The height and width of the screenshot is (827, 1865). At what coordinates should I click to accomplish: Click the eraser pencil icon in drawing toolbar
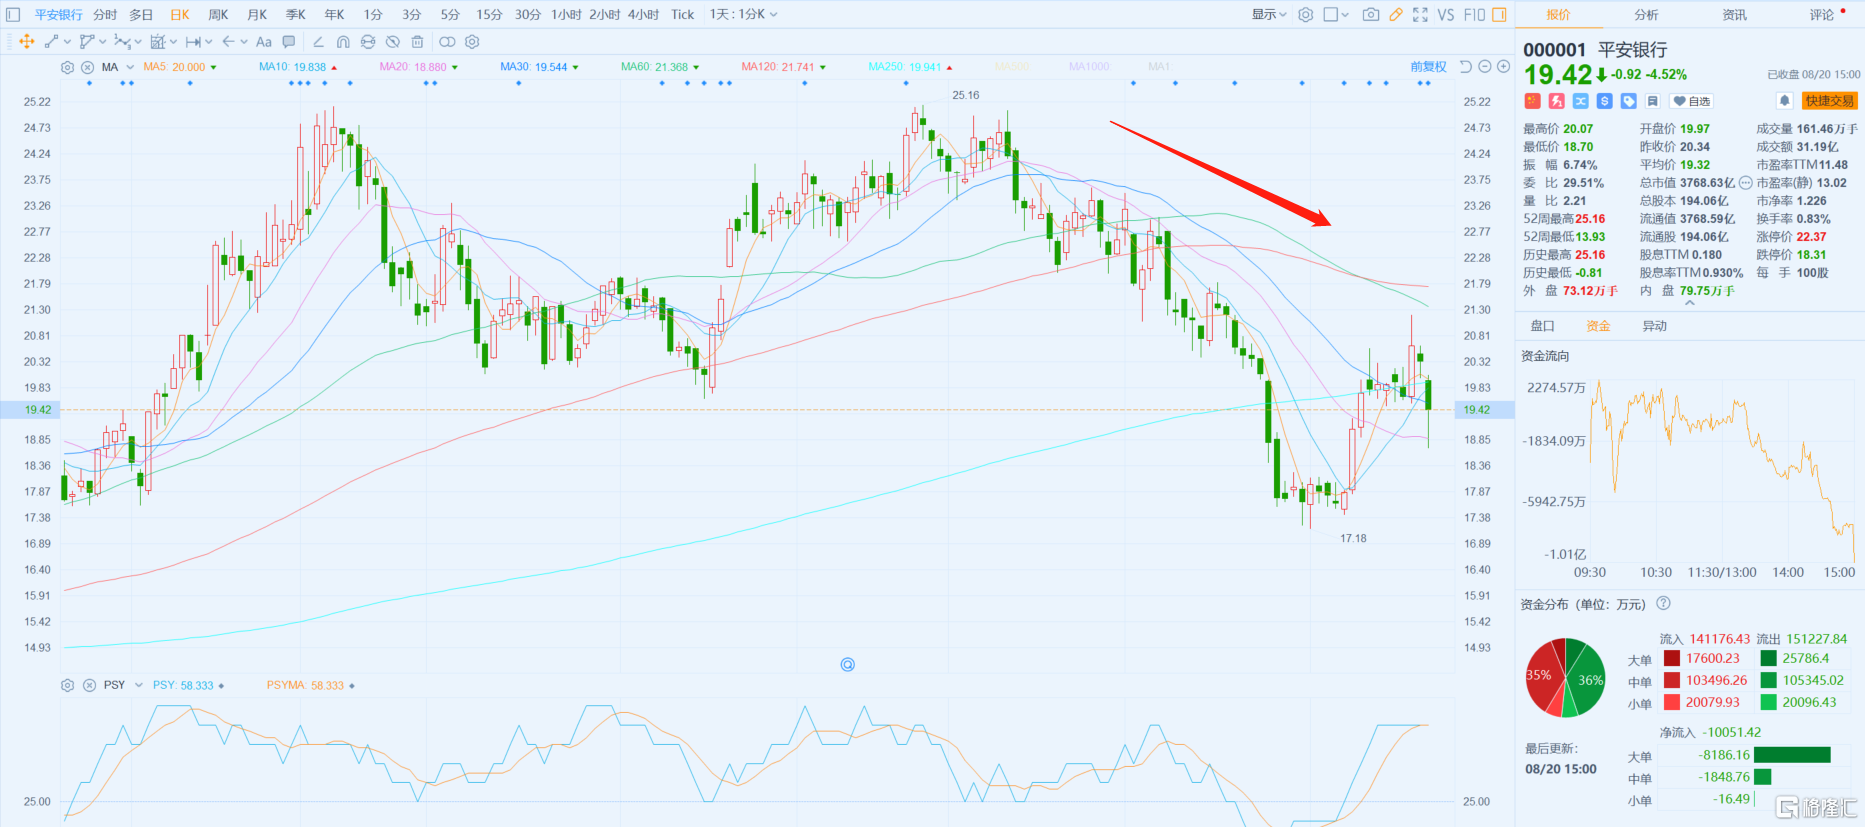[x=318, y=41]
